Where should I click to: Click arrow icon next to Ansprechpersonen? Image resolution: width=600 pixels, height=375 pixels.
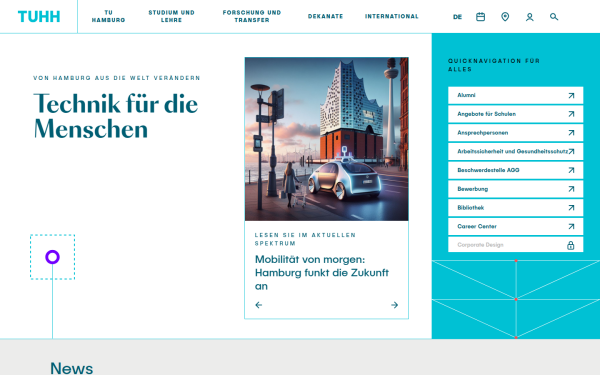(x=571, y=133)
